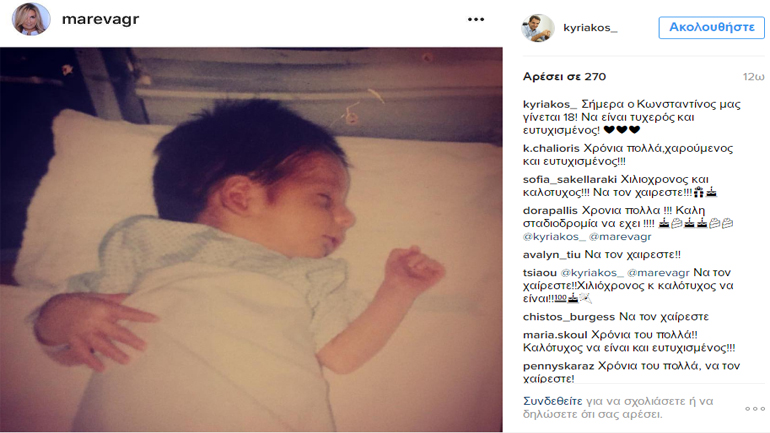Image resolution: width=770 pixels, height=433 pixels.
Task: Click @marevagr mention in dorapallis comment
Action: [x=620, y=237]
